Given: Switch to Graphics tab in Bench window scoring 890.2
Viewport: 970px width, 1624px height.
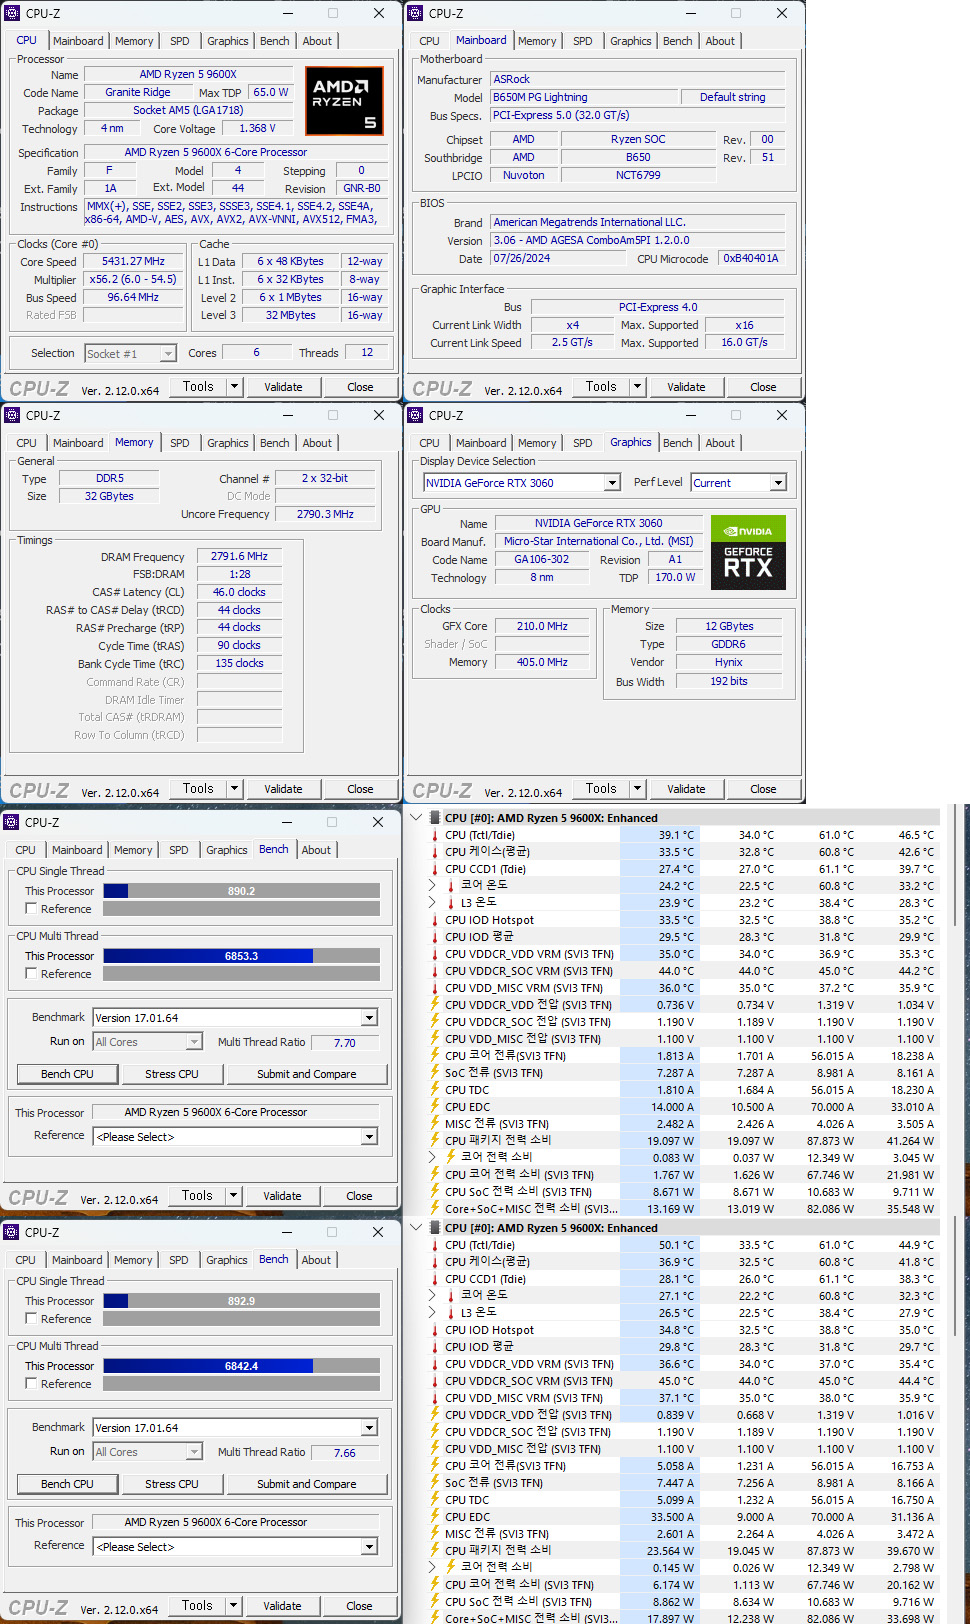Looking at the screenshot, I should 227,850.
